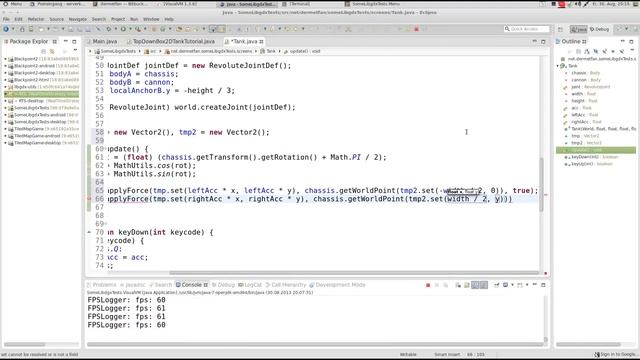Switch to TopDownBox2DTankTutorial.java tab

click(171, 42)
